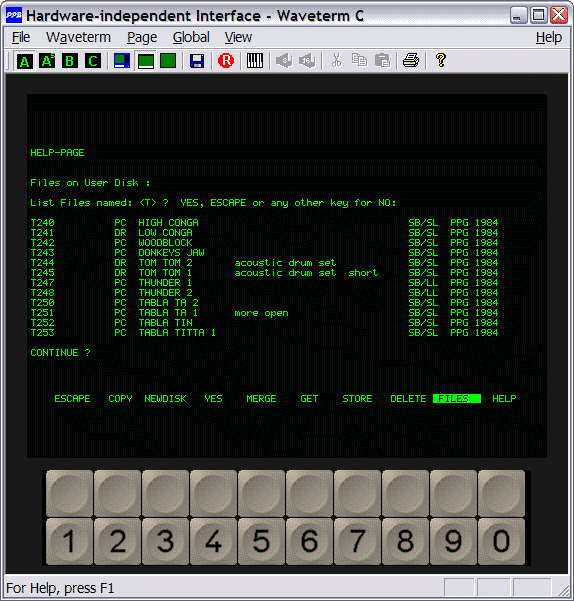Click the blue-green split screen view icon
Screen dimensions: 574x601
(122, 61)
